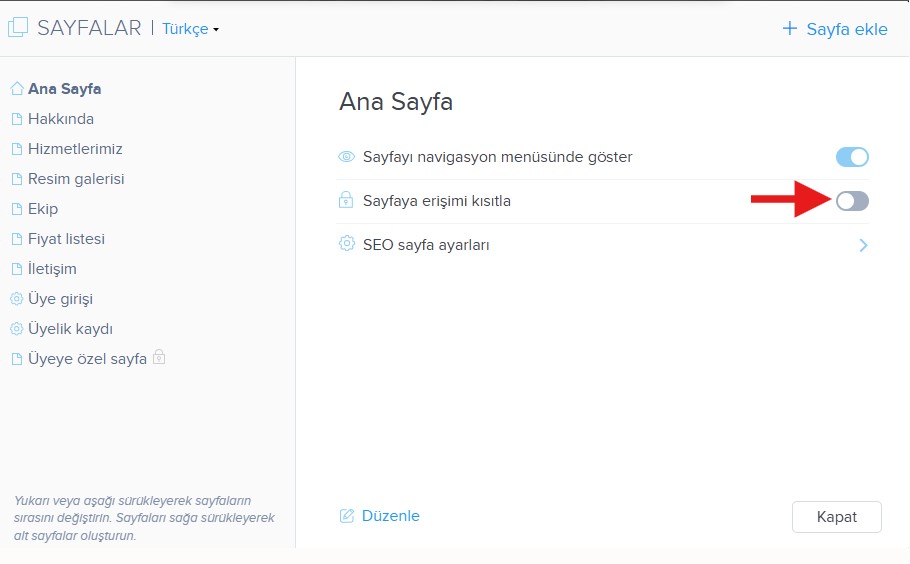910x564 pixels.
Task: Click the Düzenle link
Action: point(391,516)
